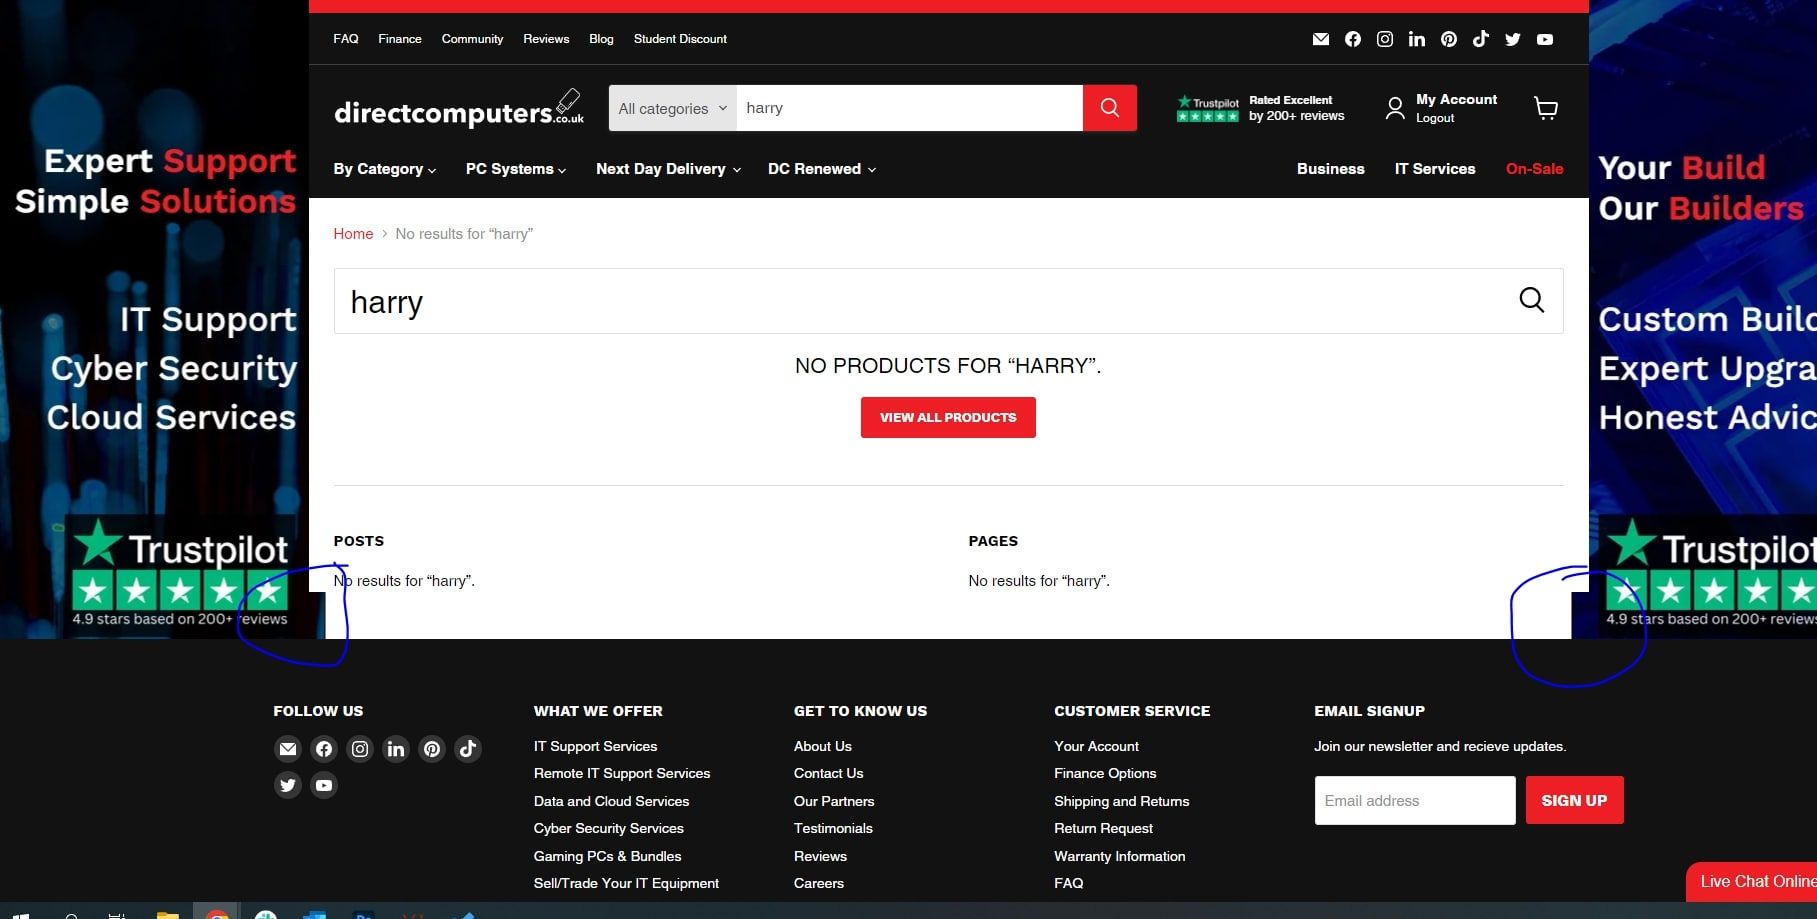Open the footer Follow Us TikTok icon

(x=468, y=749)
